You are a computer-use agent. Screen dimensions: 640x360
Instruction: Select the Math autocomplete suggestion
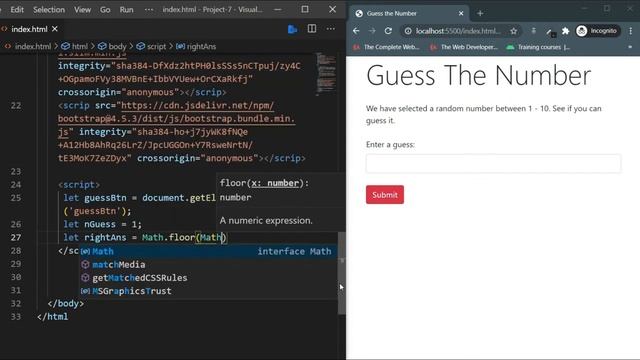pos(208,251)
